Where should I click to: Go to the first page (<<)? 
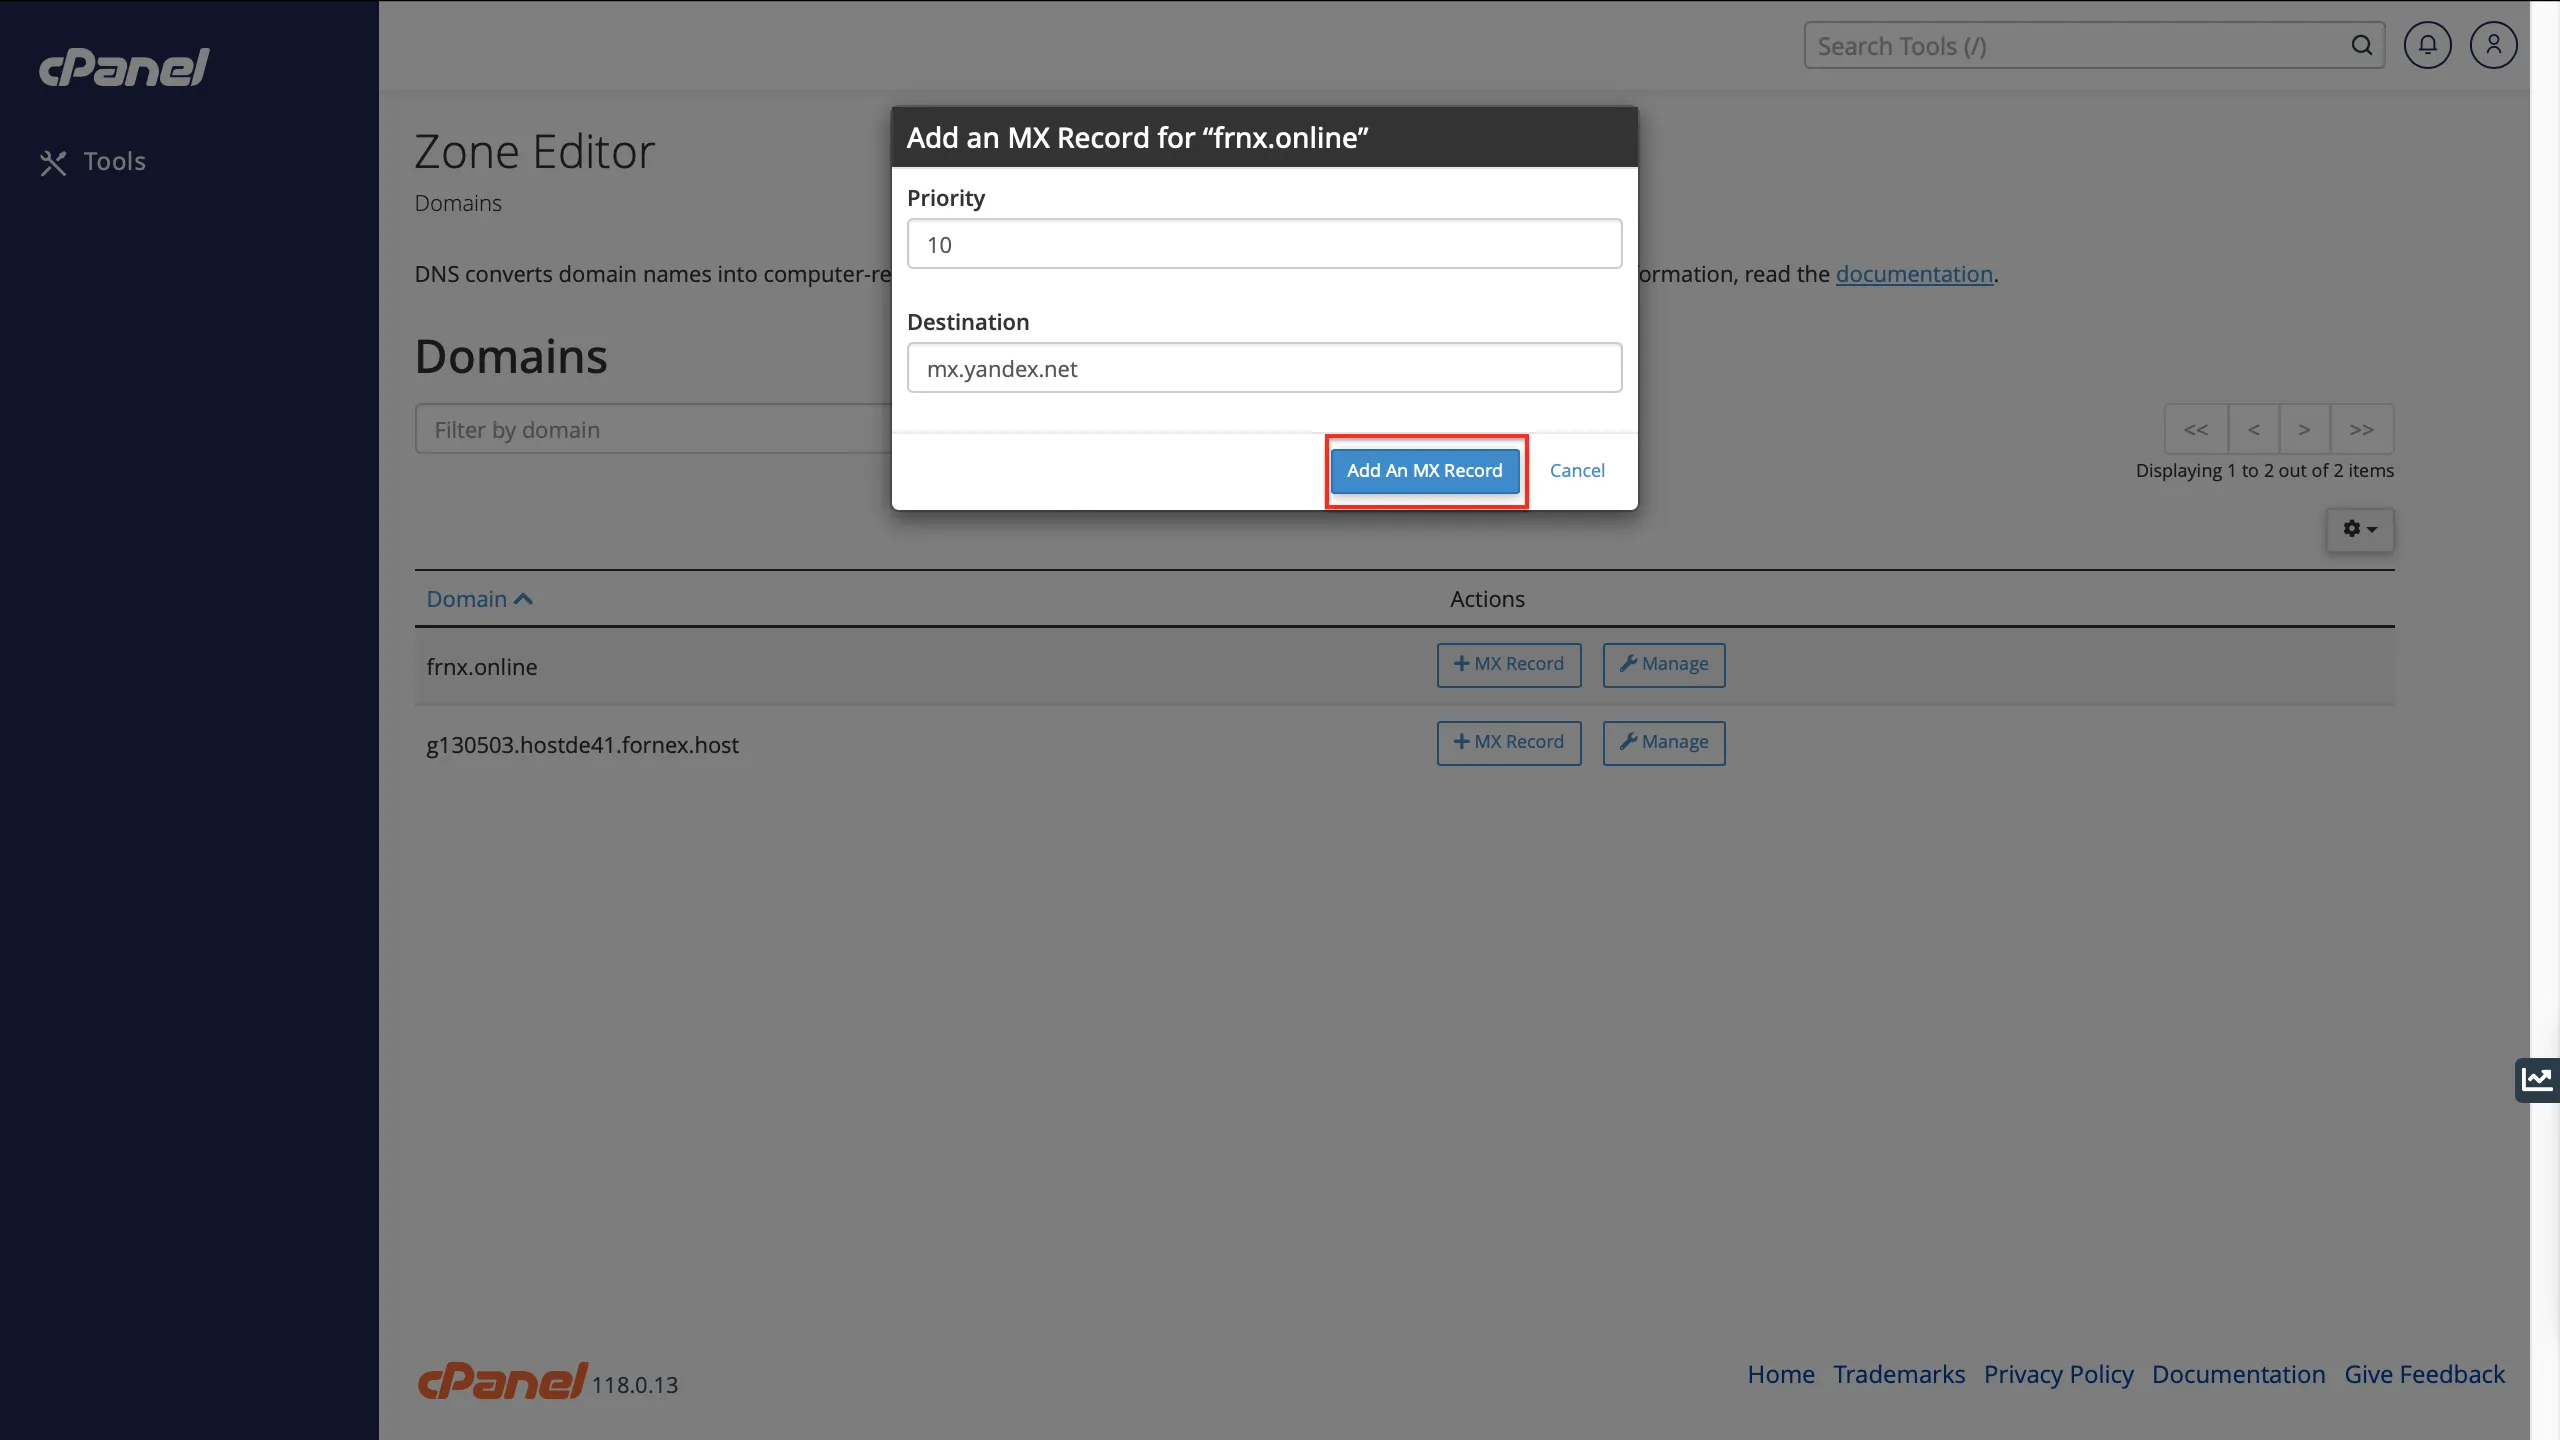[x=2195, y=430]
